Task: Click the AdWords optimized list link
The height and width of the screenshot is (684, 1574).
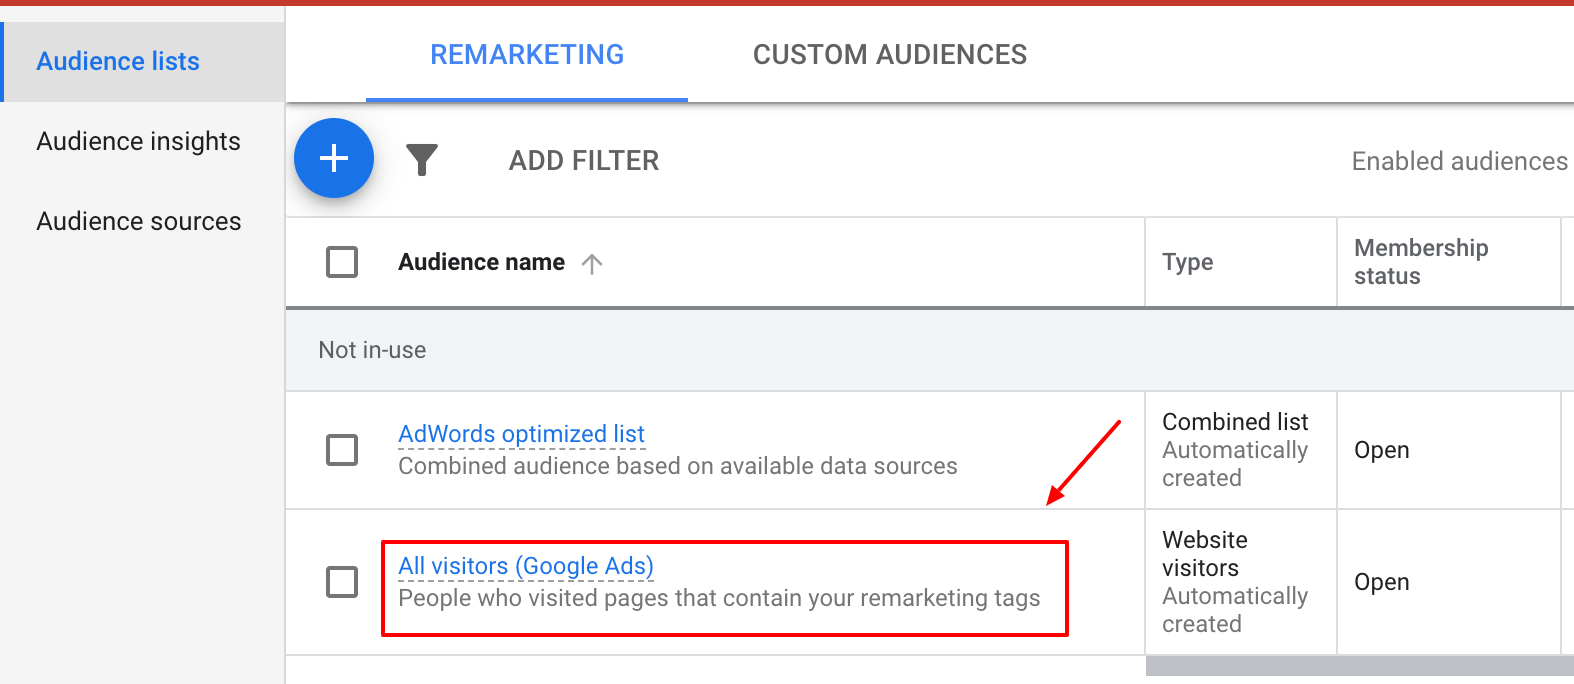Action: pos(521,434)
